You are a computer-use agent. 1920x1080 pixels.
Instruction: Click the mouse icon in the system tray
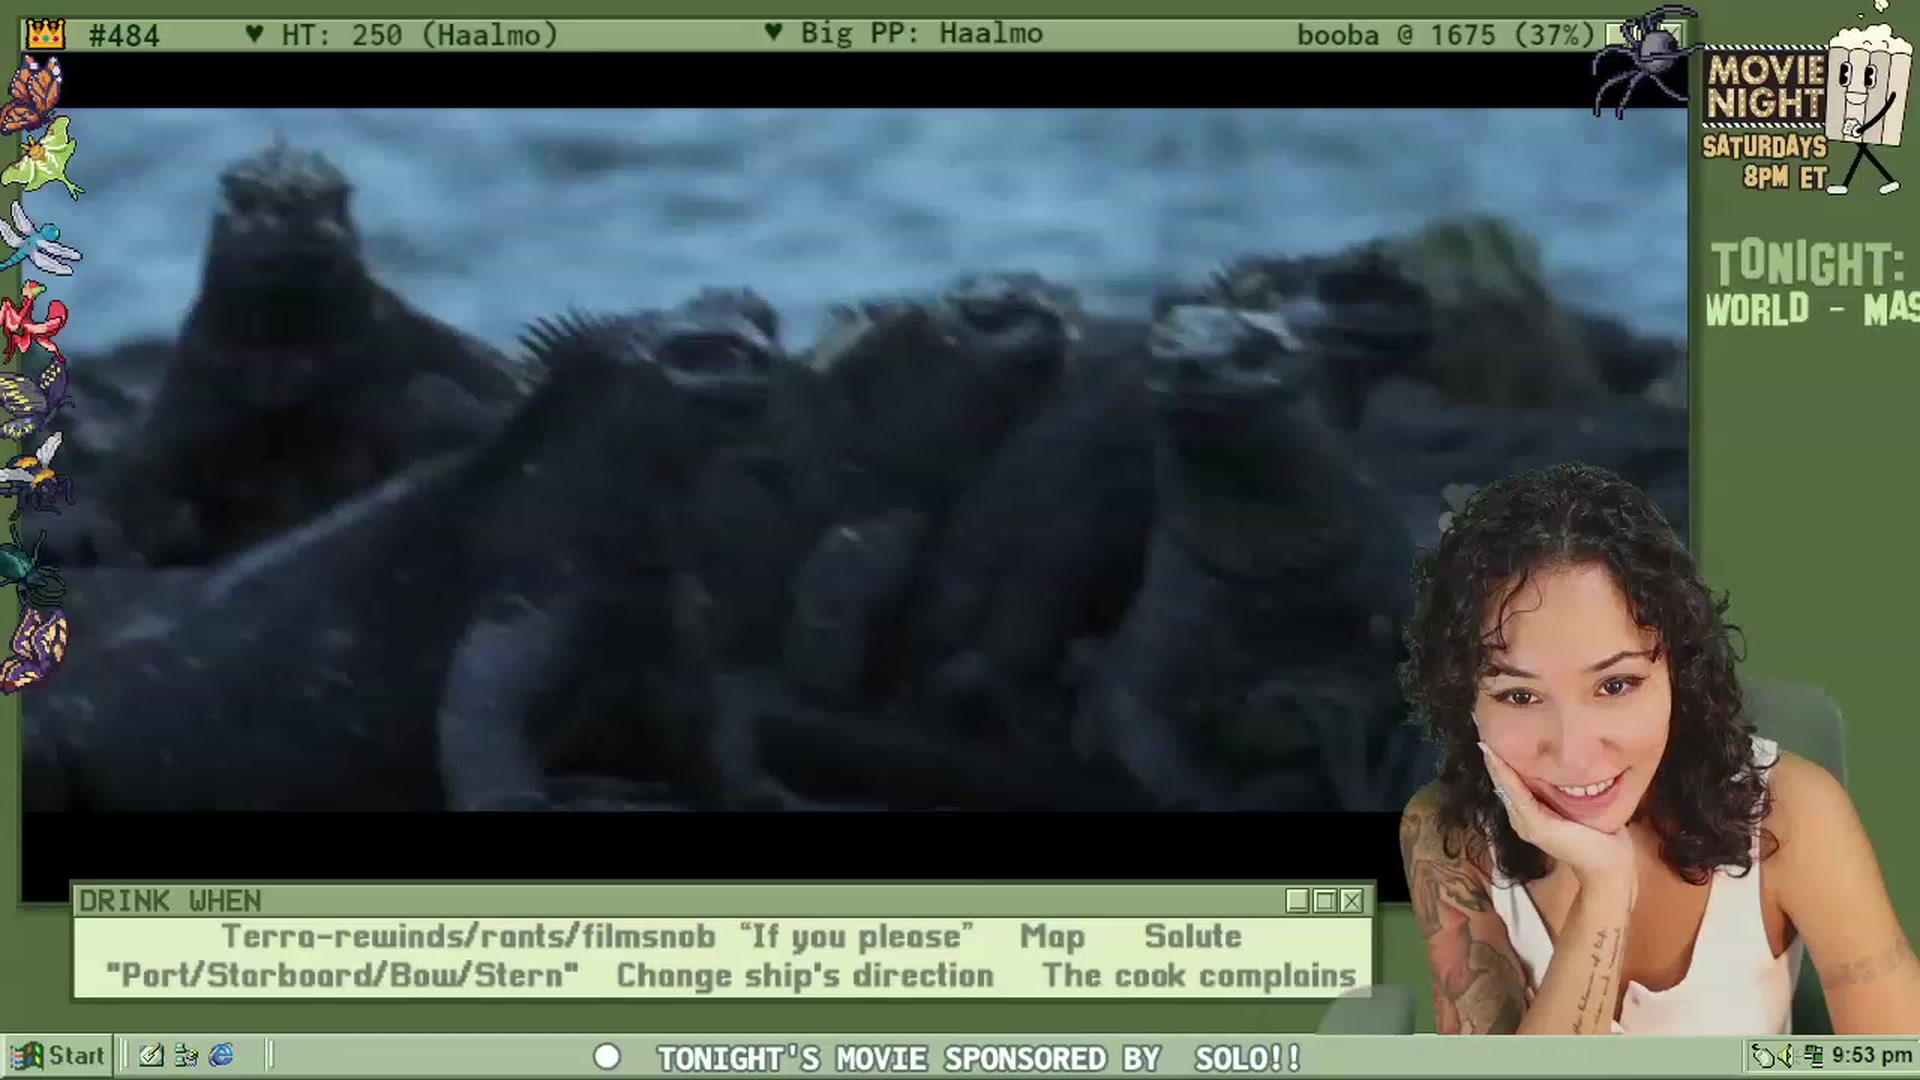tap(1763, 1055)
